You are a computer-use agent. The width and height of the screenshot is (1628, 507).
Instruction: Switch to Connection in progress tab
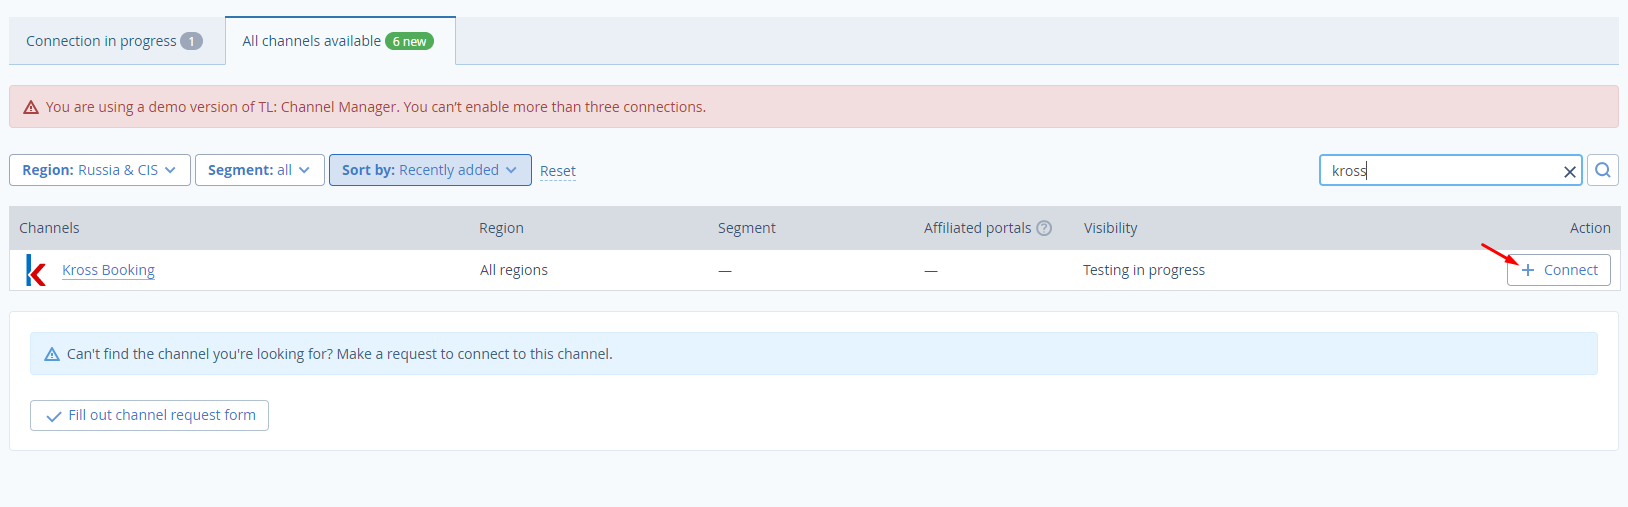[114, 41]
